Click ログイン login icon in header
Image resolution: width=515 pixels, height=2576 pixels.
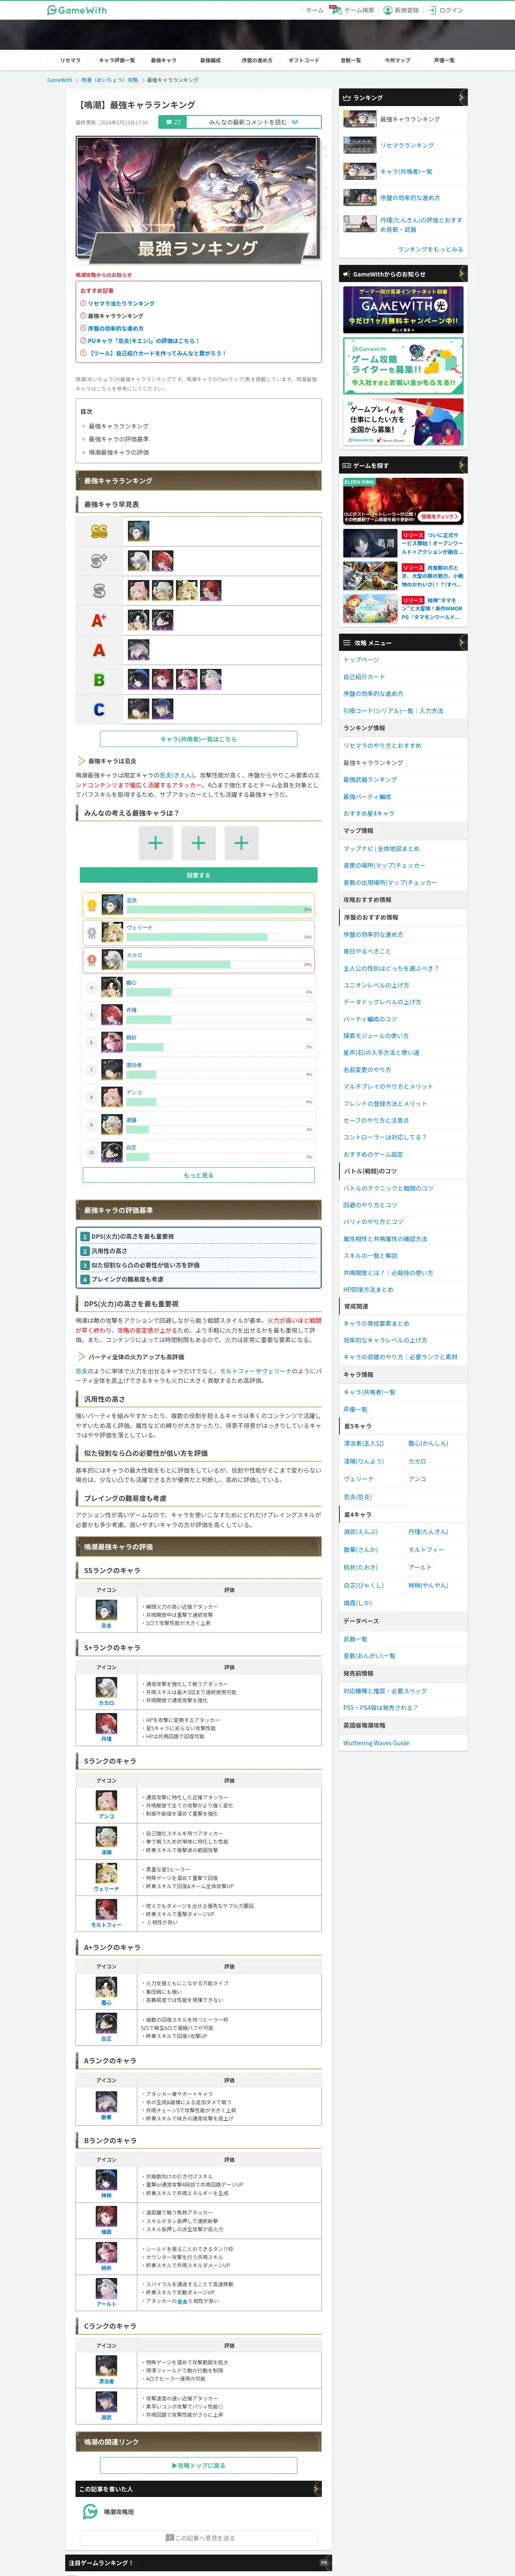(x=433, y=10)
